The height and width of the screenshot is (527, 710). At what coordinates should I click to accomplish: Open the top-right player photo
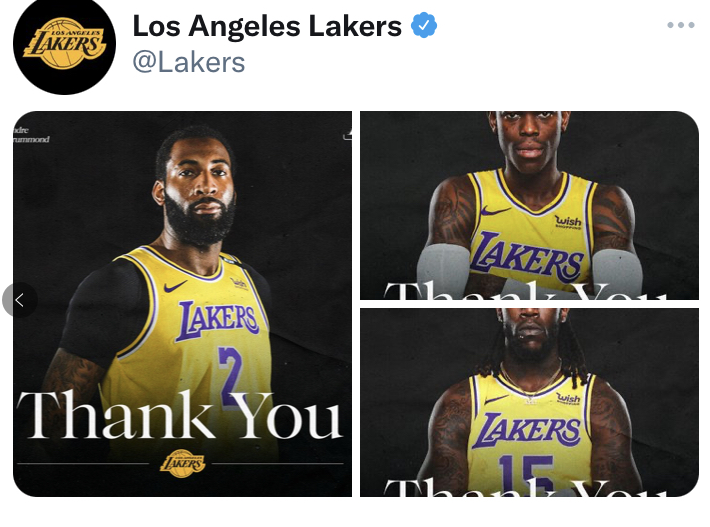point(529,205)
